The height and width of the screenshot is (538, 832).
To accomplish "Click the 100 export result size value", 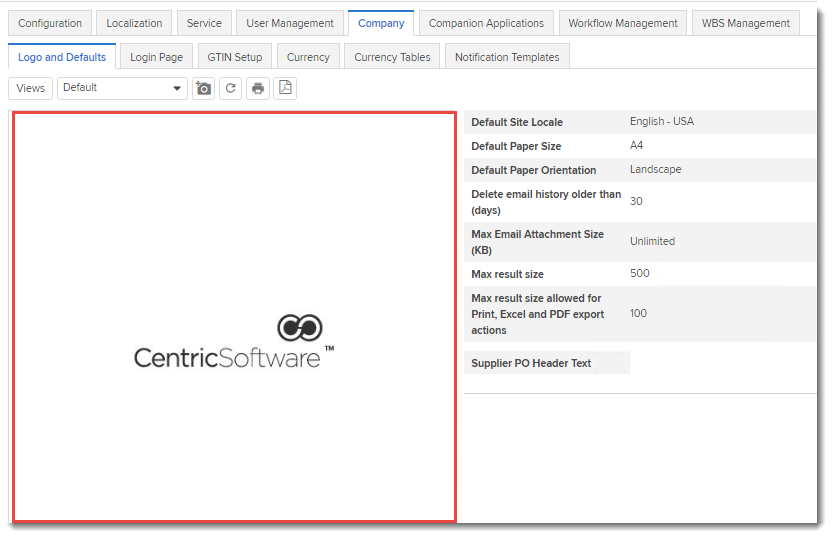I will click(x=638, y=313).
